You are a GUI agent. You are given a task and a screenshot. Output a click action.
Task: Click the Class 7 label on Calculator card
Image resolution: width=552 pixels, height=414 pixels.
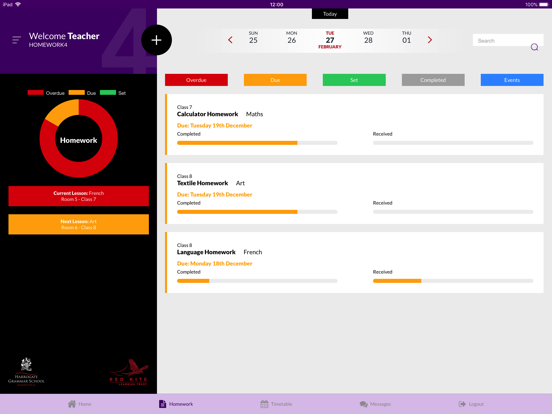point(184,107)
